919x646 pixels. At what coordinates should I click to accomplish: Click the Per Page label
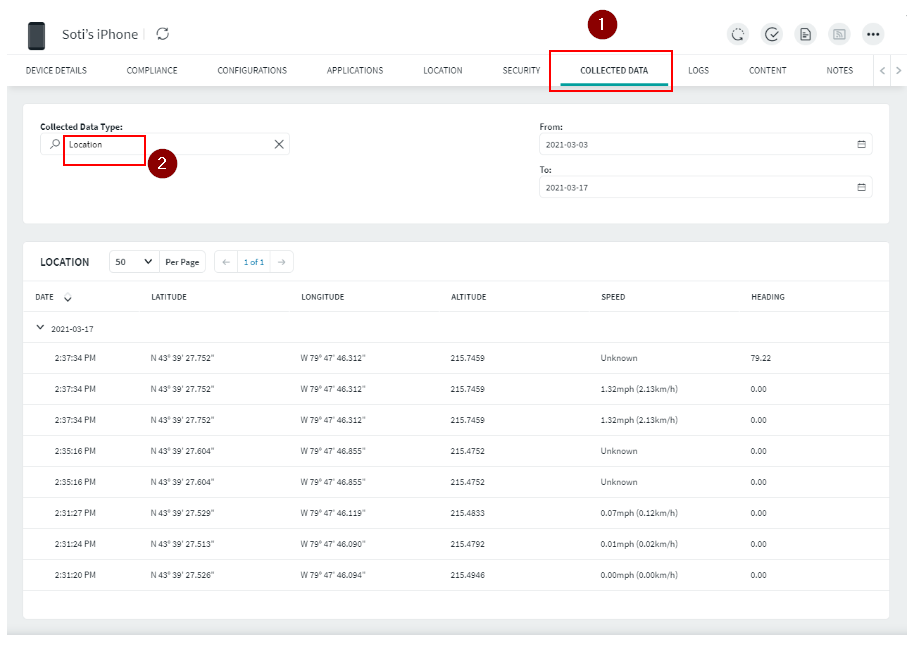tap(182, 262)
